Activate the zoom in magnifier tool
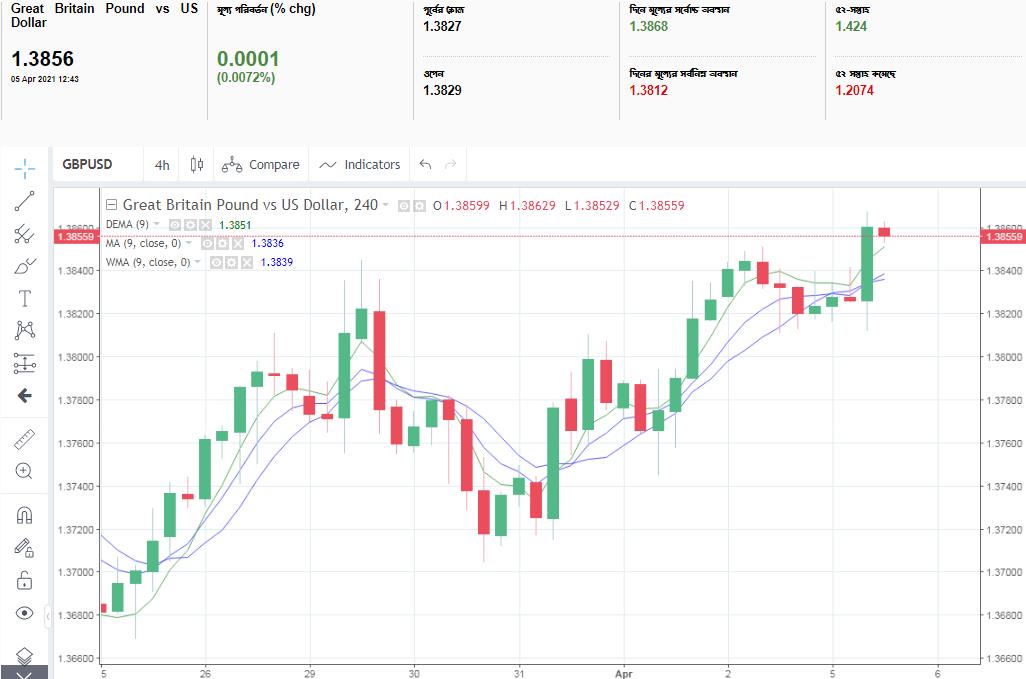 point(25,471)
